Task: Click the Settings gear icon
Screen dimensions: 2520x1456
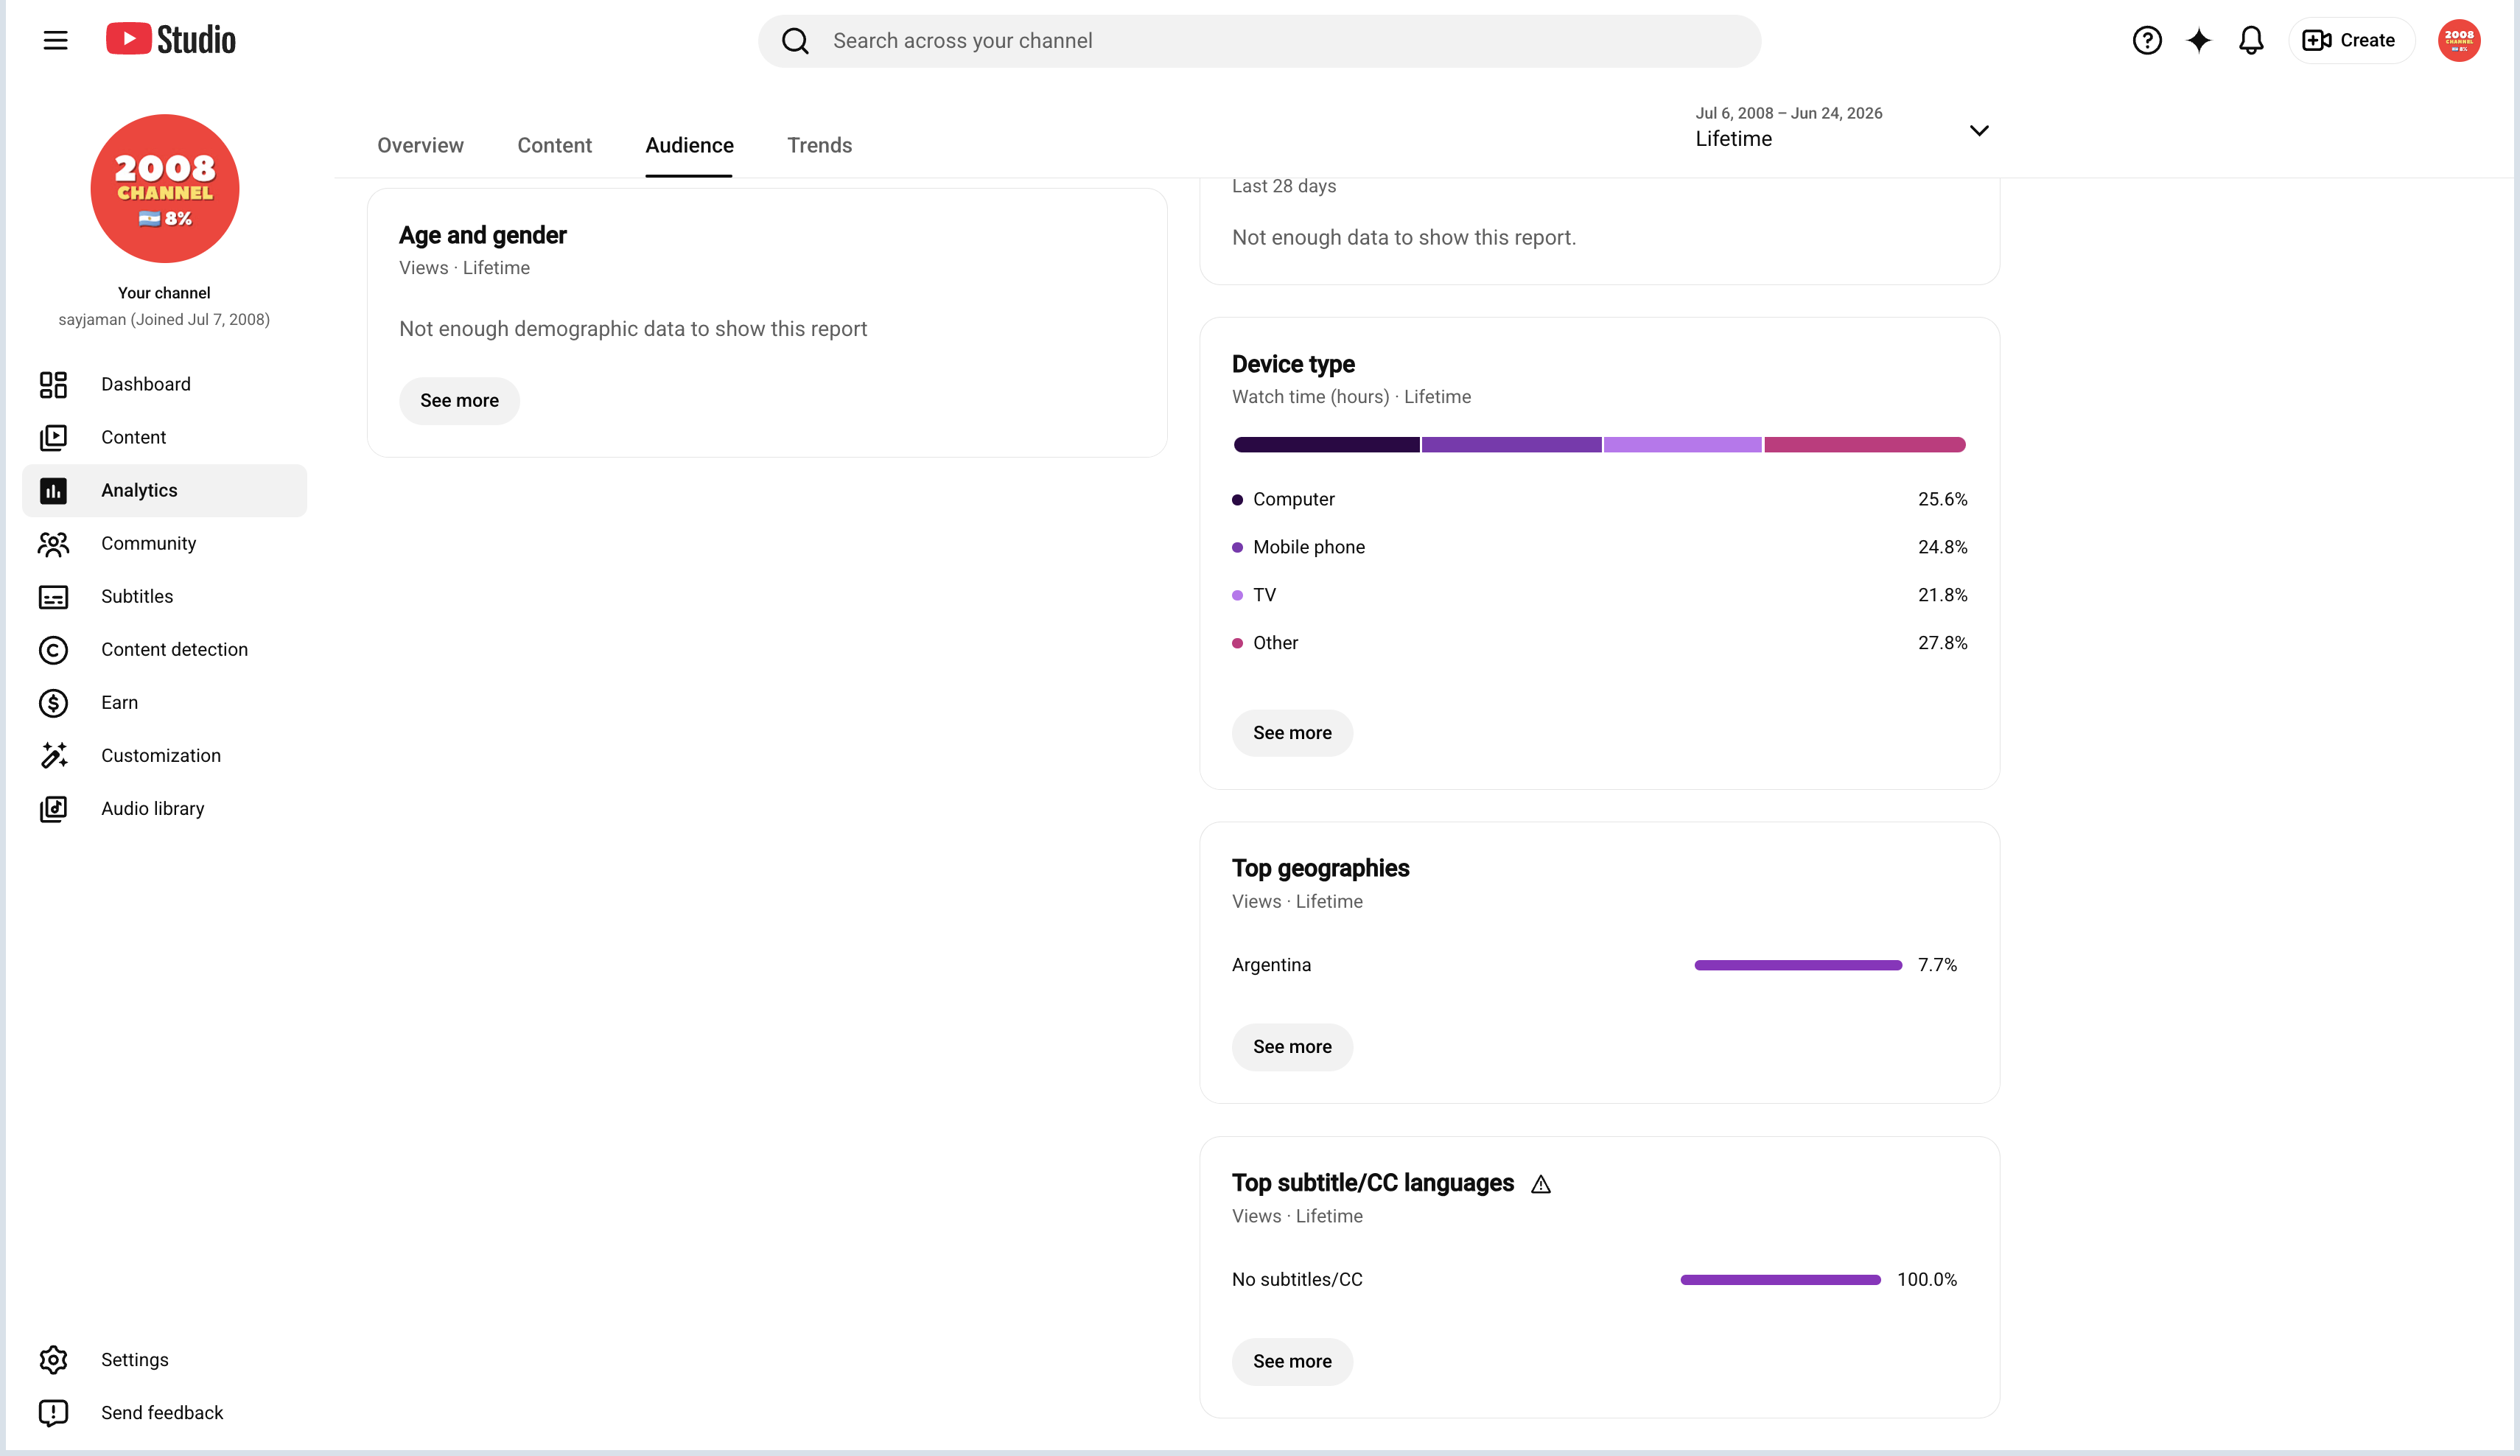Action: click(x=53, y=1359)
